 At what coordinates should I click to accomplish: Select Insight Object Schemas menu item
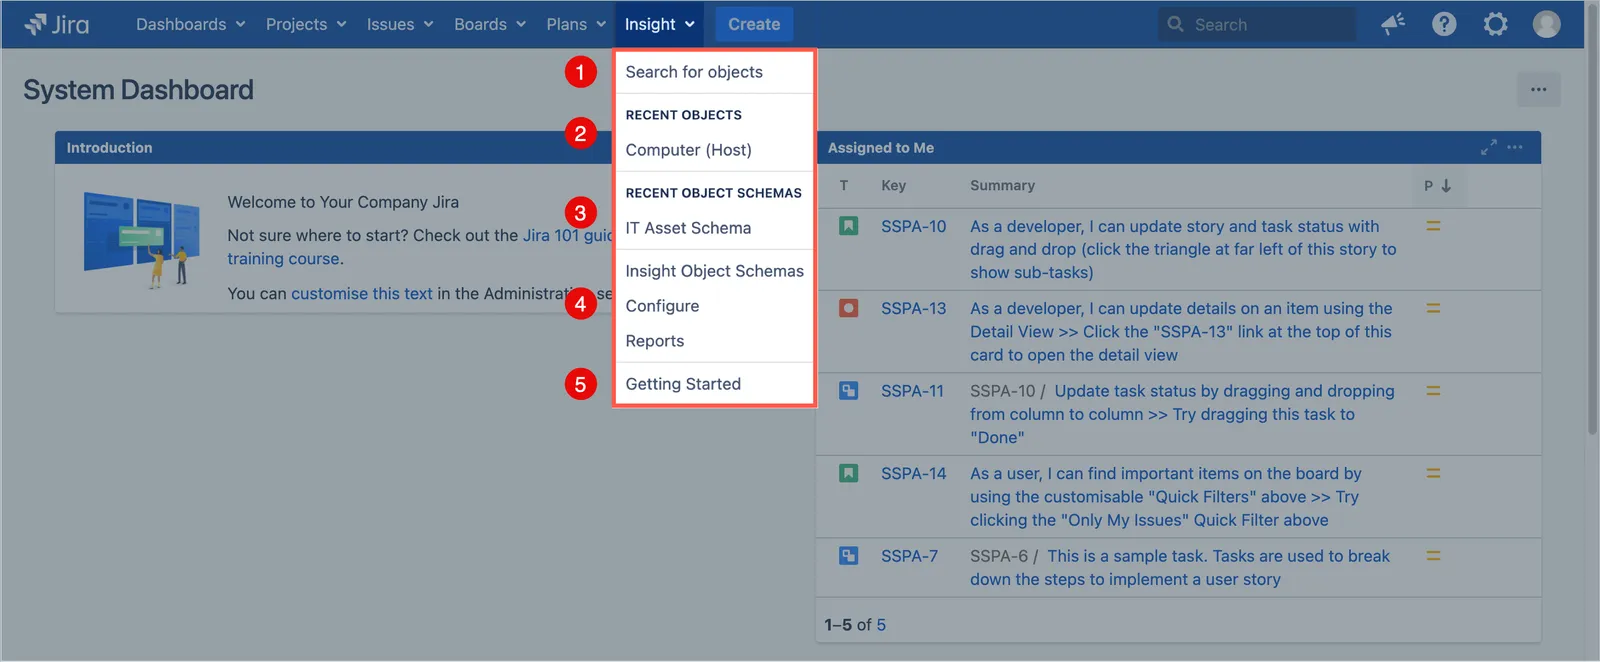[714, 271]
